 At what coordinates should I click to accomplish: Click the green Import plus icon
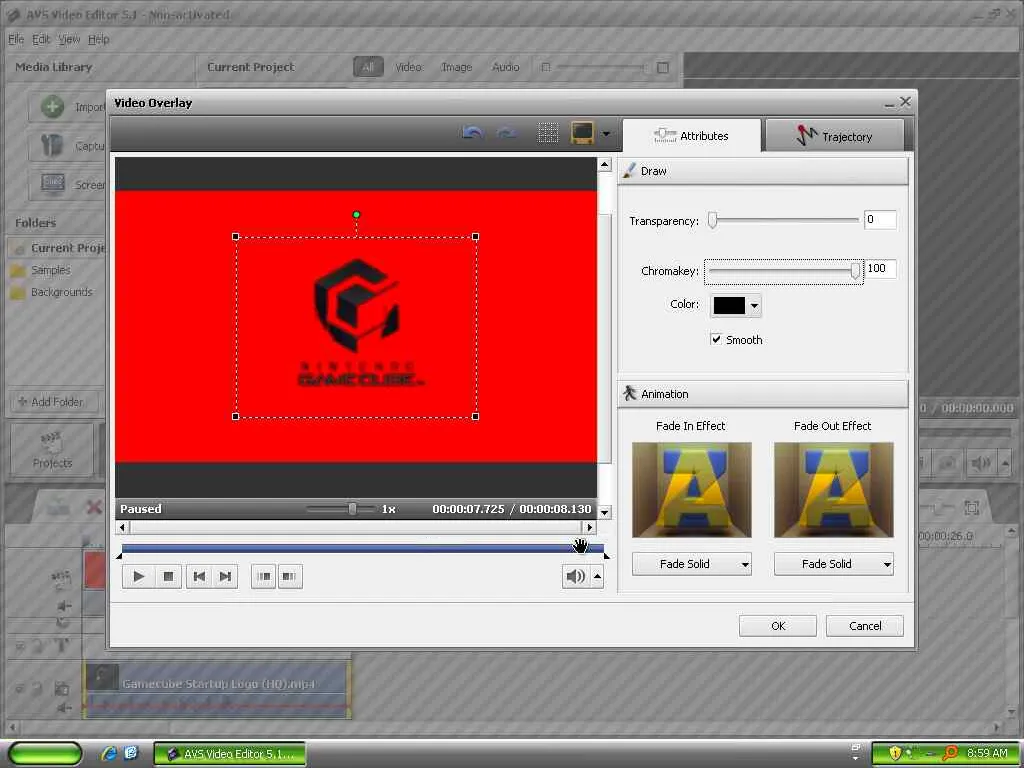52,106
